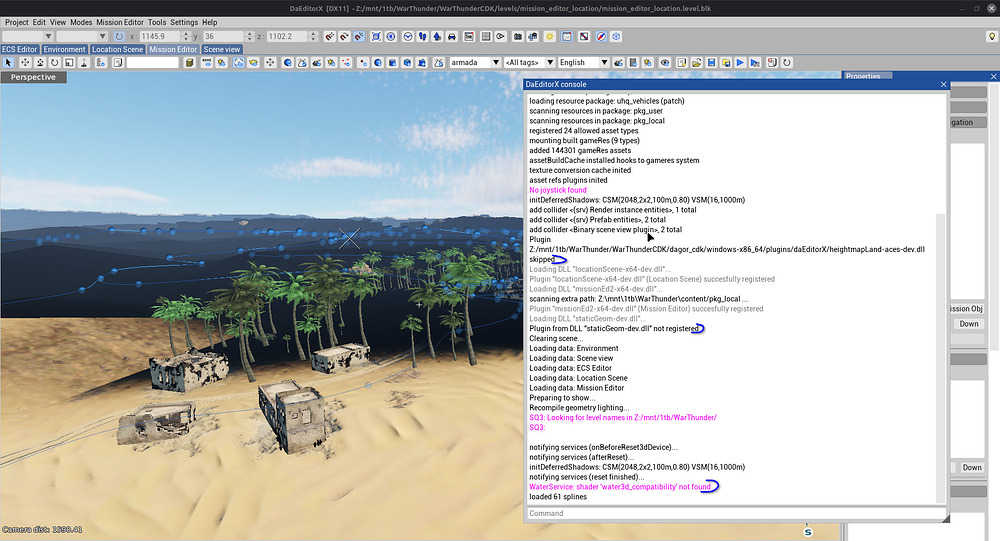
Task: Open the Settings menu
Action: (x=184, y=22)
